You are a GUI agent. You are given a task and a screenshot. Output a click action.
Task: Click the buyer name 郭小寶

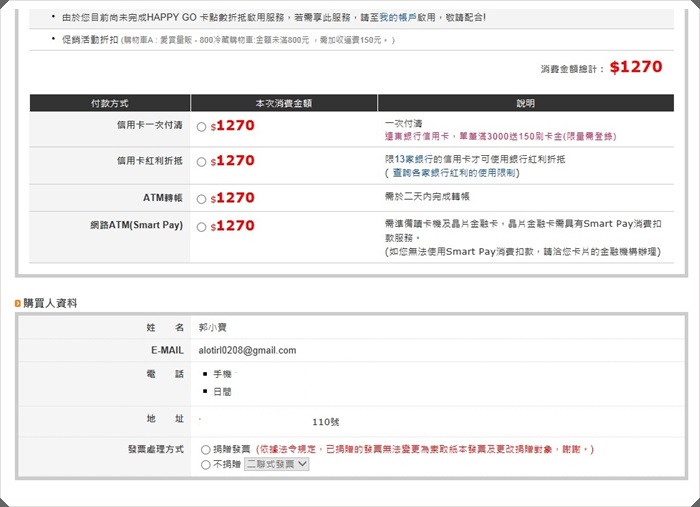[214, 327]
